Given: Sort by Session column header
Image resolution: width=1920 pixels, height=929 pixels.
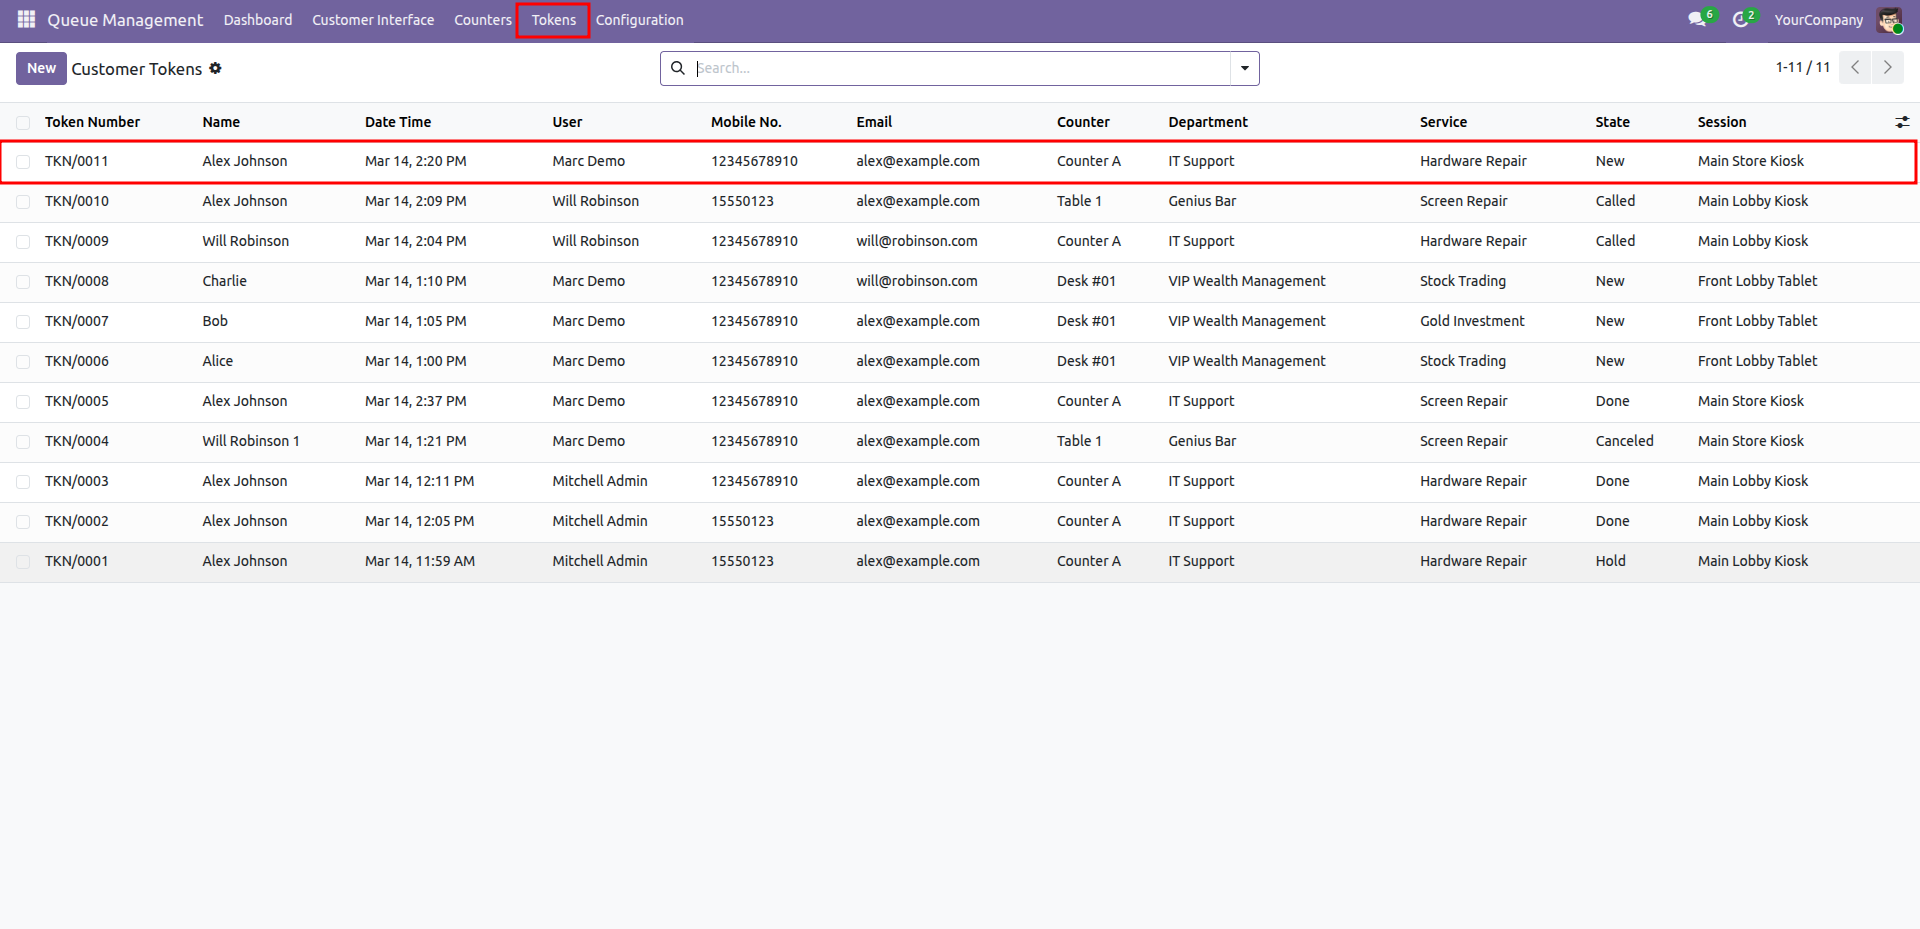Looking at the screenshot, I should click(x=1722, y=122).
